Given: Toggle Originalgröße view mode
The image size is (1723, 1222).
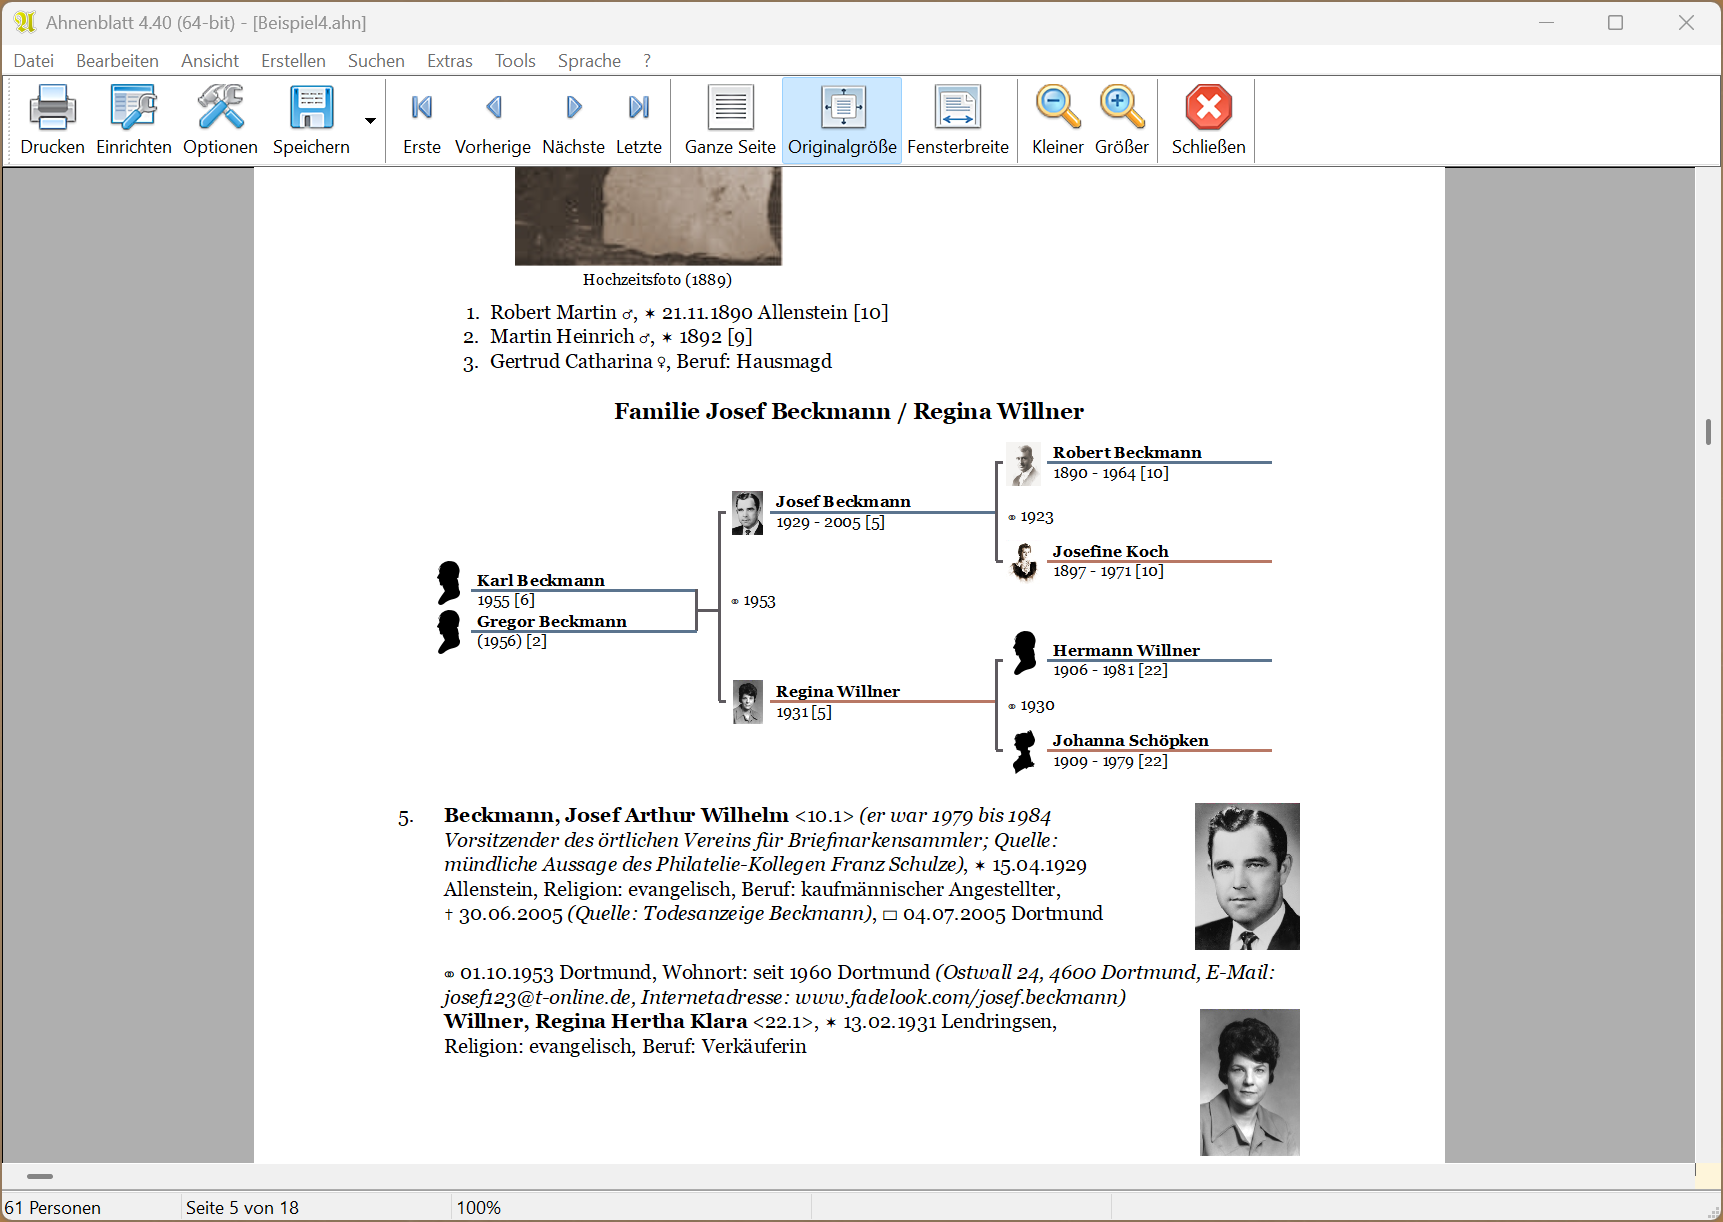Looking at the screenshot, I should pyautogui.click(x=842, y=108).
